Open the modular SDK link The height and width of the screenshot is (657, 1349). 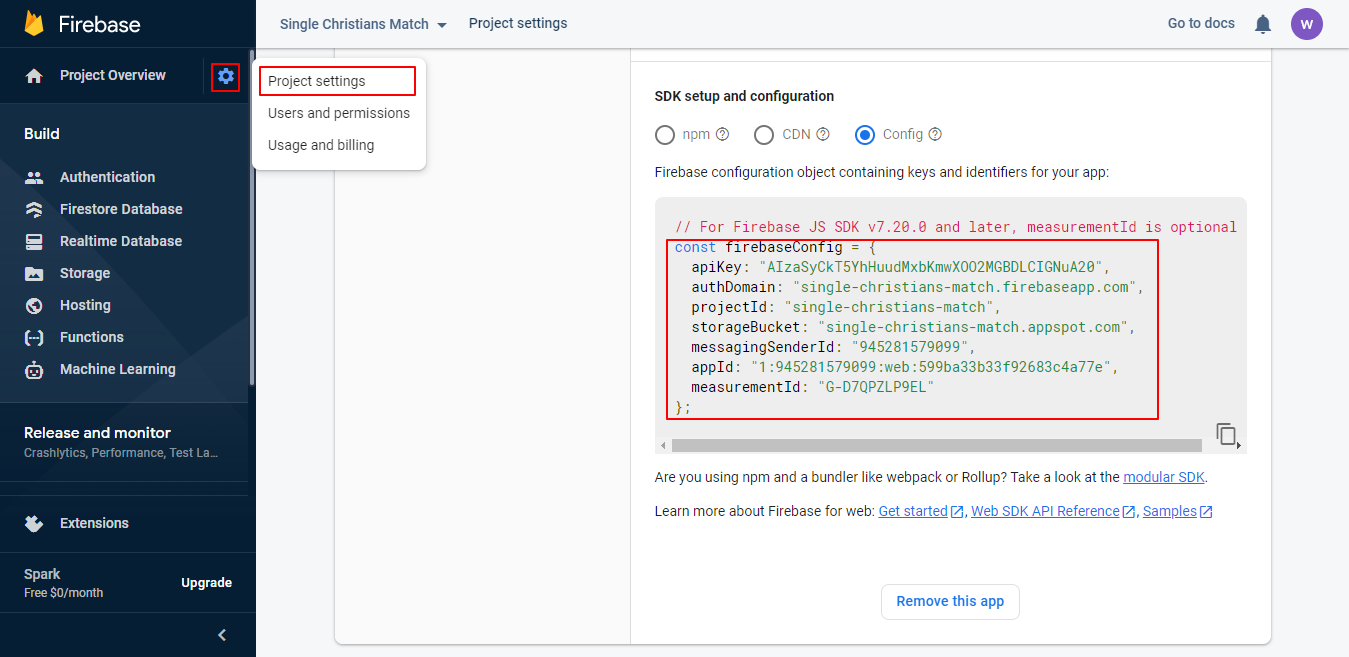(x=1164, y=477)
